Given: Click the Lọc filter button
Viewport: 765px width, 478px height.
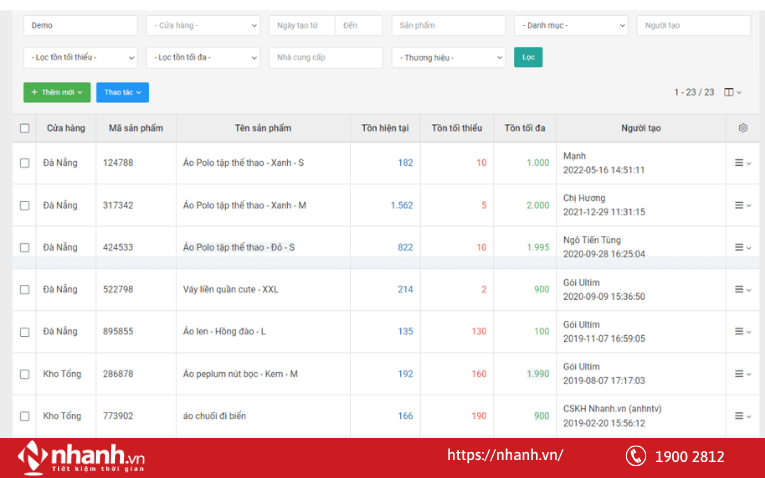Looking at the screenshot, I should [x=528, y=58].
